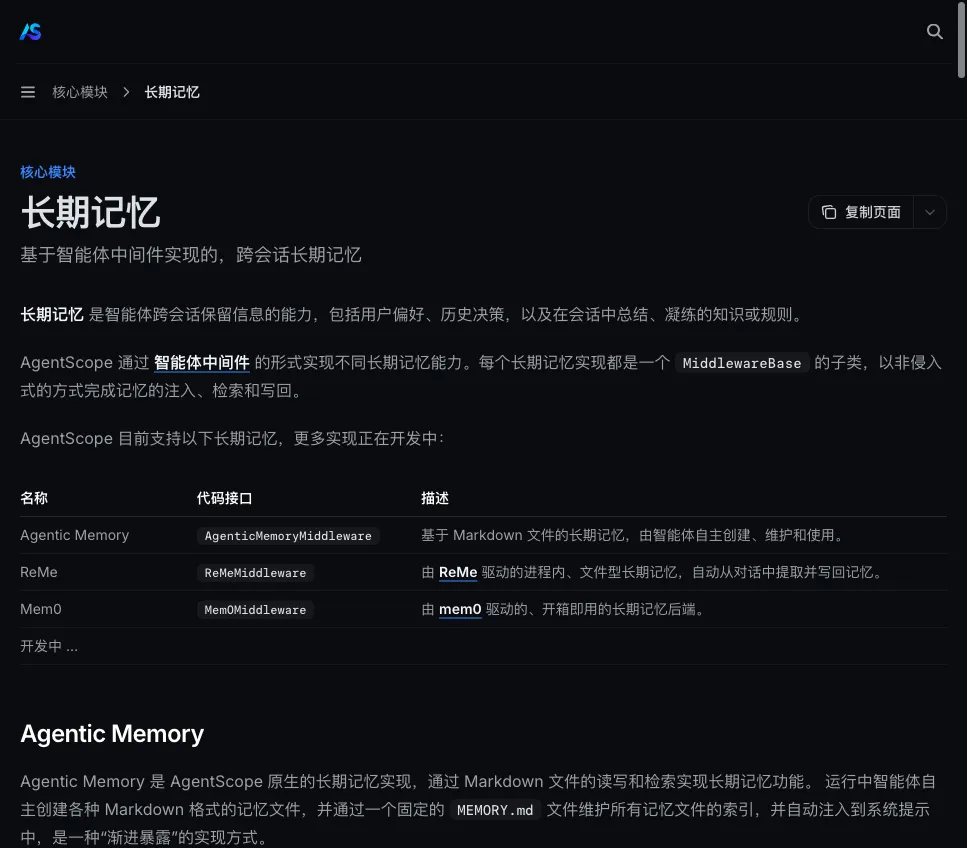Click the page vertical scrollbar thumb
967x848 pixels.
[961, 39]
